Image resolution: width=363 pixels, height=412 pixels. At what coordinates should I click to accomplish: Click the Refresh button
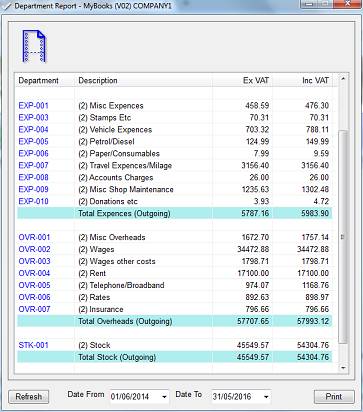[29, 397]
